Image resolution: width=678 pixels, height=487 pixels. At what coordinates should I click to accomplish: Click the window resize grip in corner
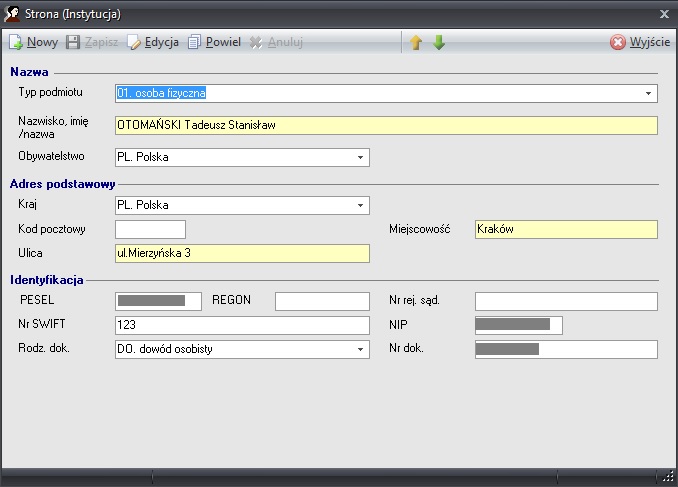[669, 478]
